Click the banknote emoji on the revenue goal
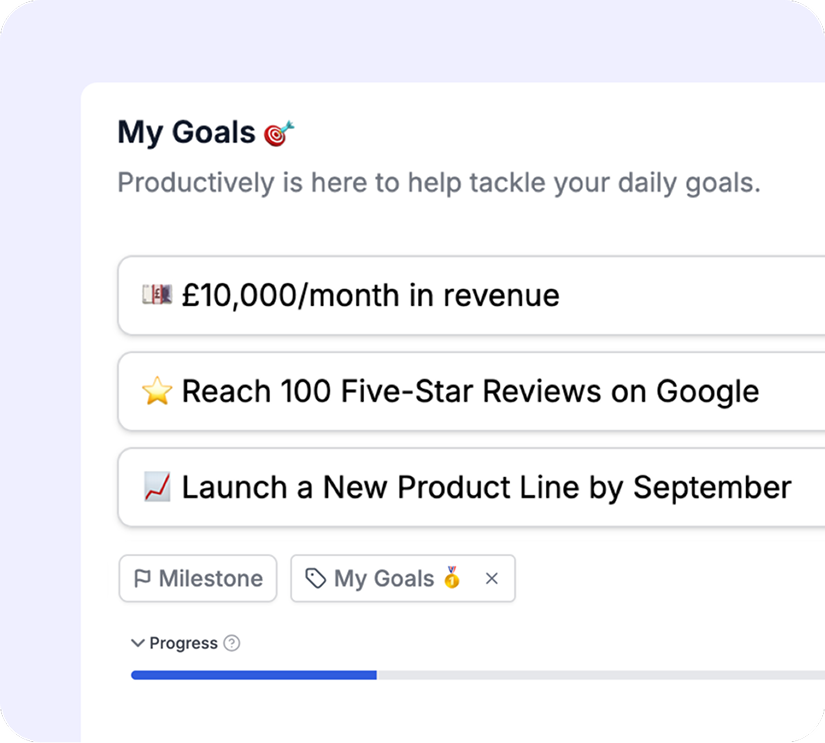 tap(155, 295)
